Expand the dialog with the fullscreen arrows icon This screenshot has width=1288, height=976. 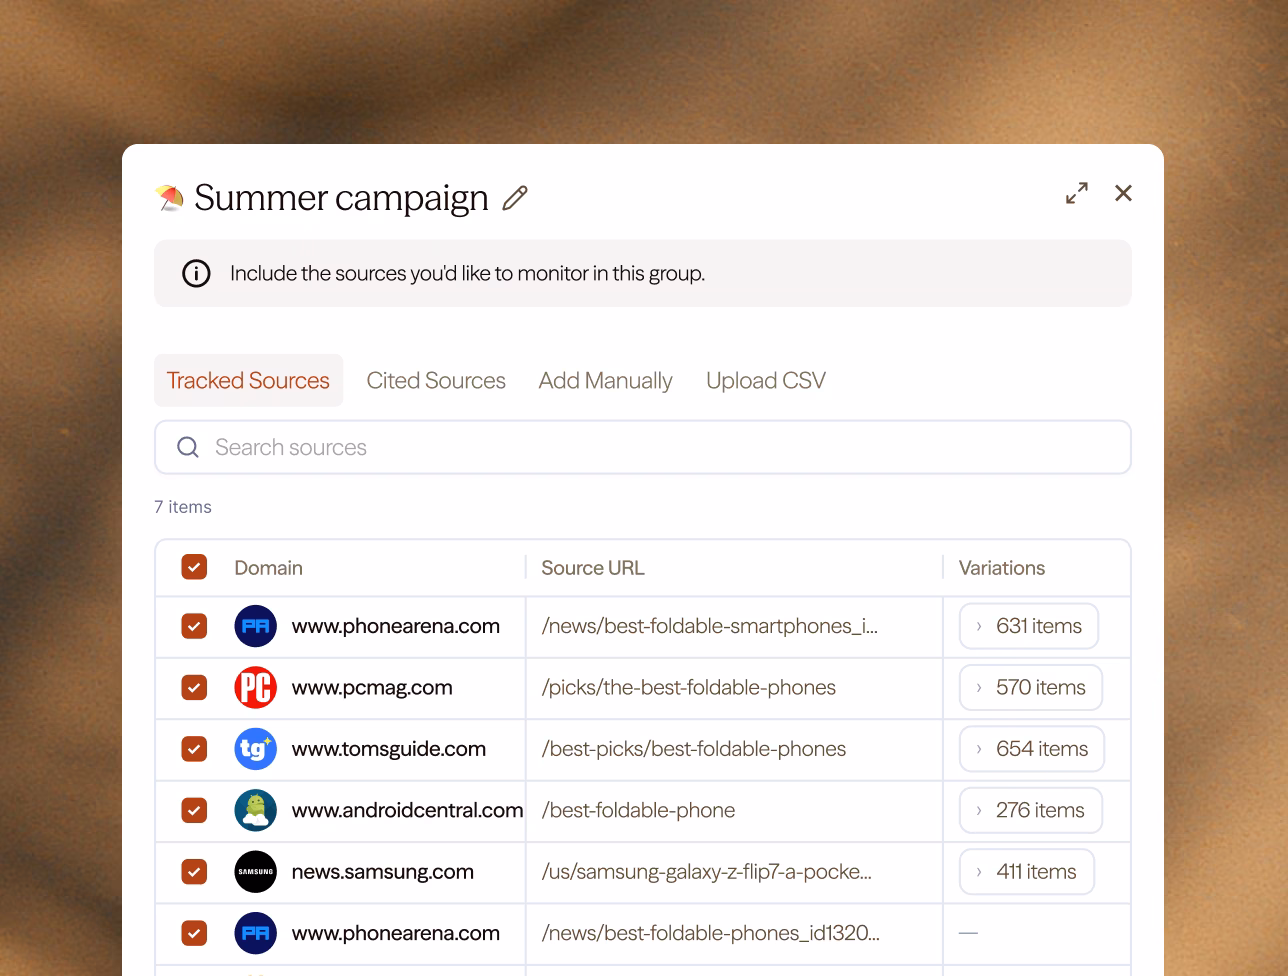point(1077,193)
